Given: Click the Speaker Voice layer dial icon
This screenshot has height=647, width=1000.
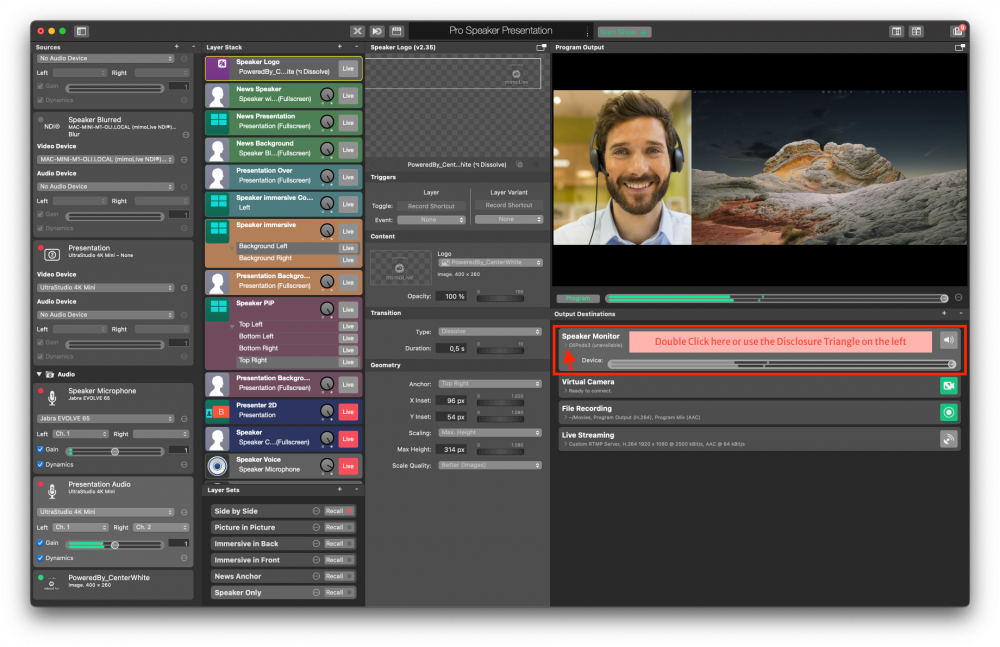Looking at the screenshot, I should (327, 466).
